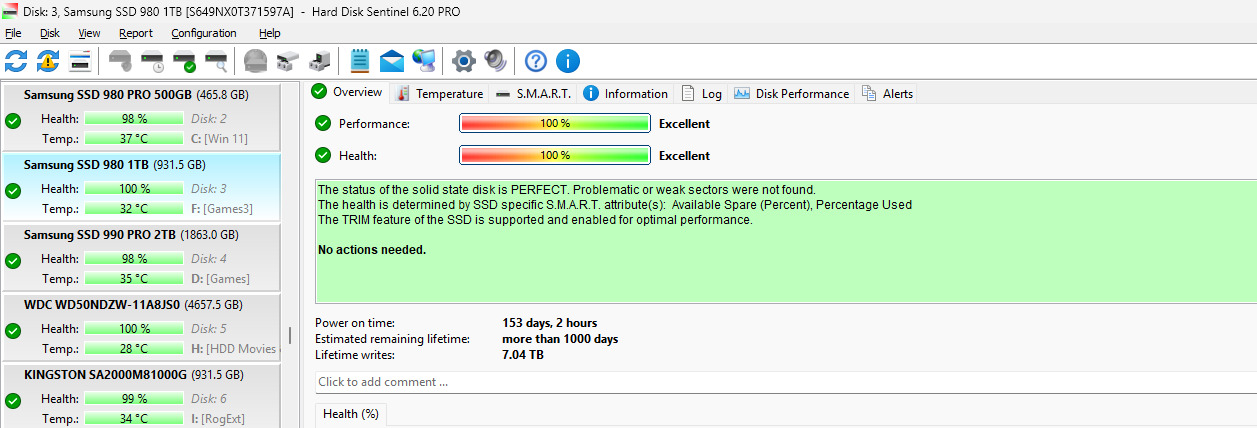Open the Help menu
Screen dimensions: 1257x428
point(270,33)
